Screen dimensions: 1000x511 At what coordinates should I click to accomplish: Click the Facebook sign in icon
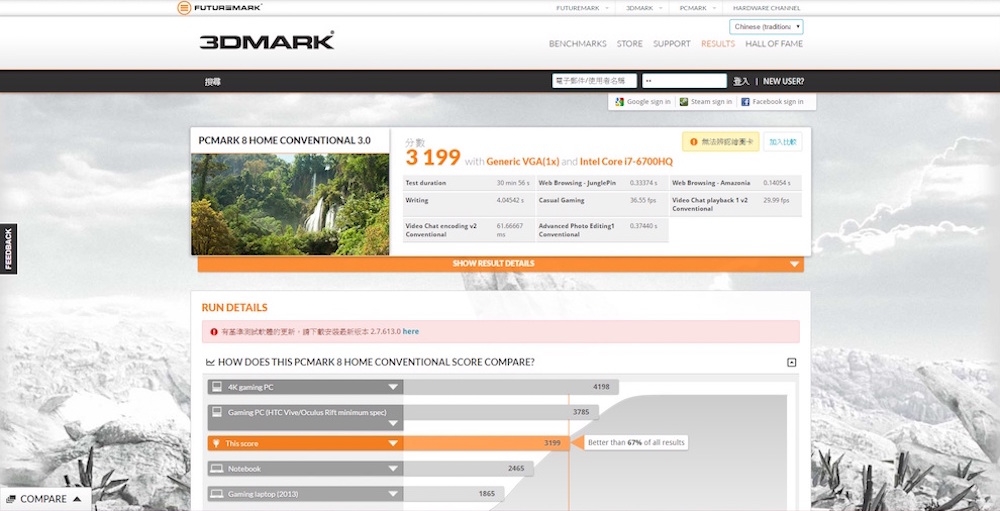745,101
